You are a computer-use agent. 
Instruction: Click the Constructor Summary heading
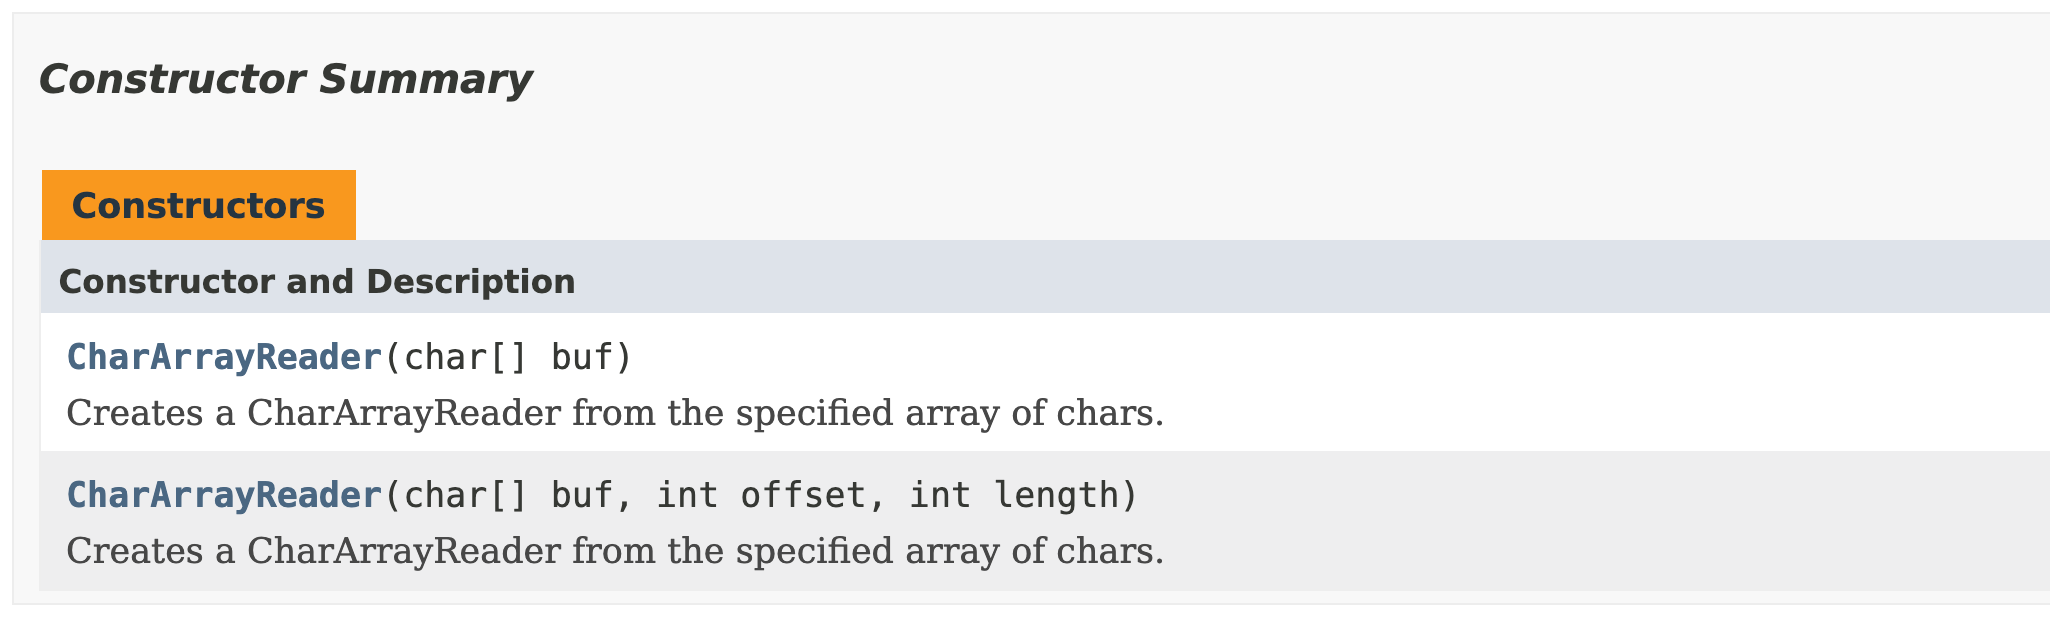pos(285,79)
